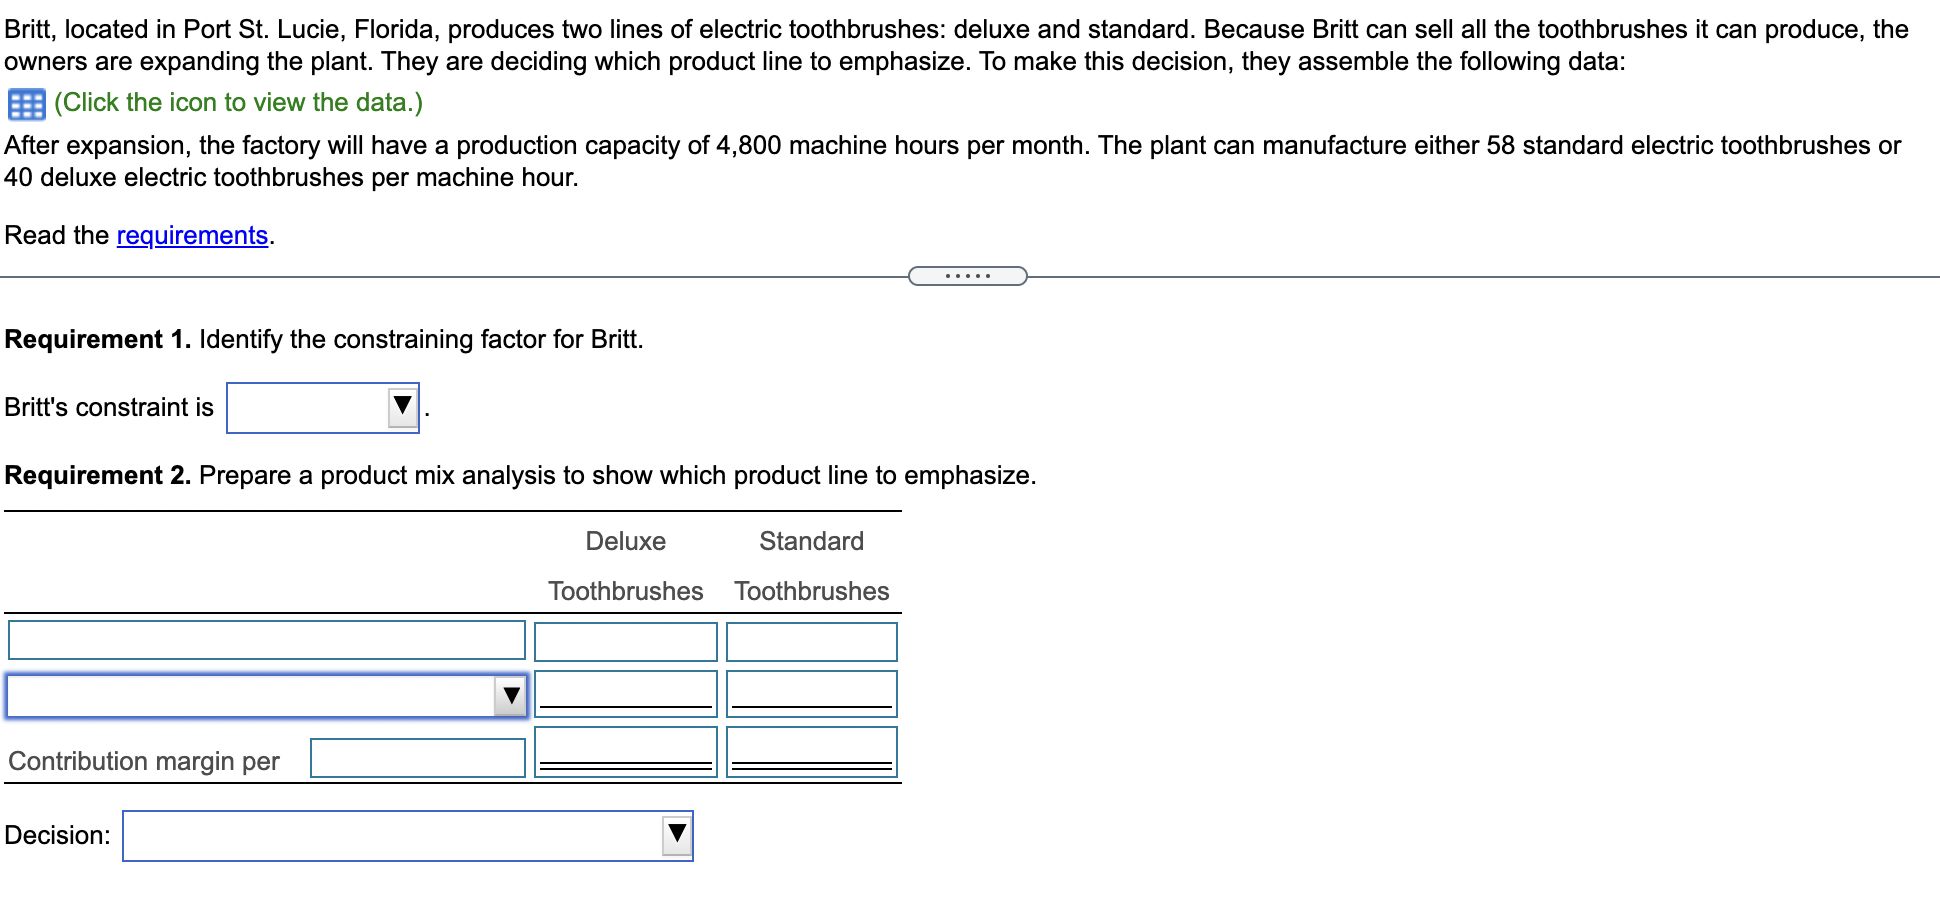
Task: Click the Deluxe input on the second row
Action: pos(624,693)
